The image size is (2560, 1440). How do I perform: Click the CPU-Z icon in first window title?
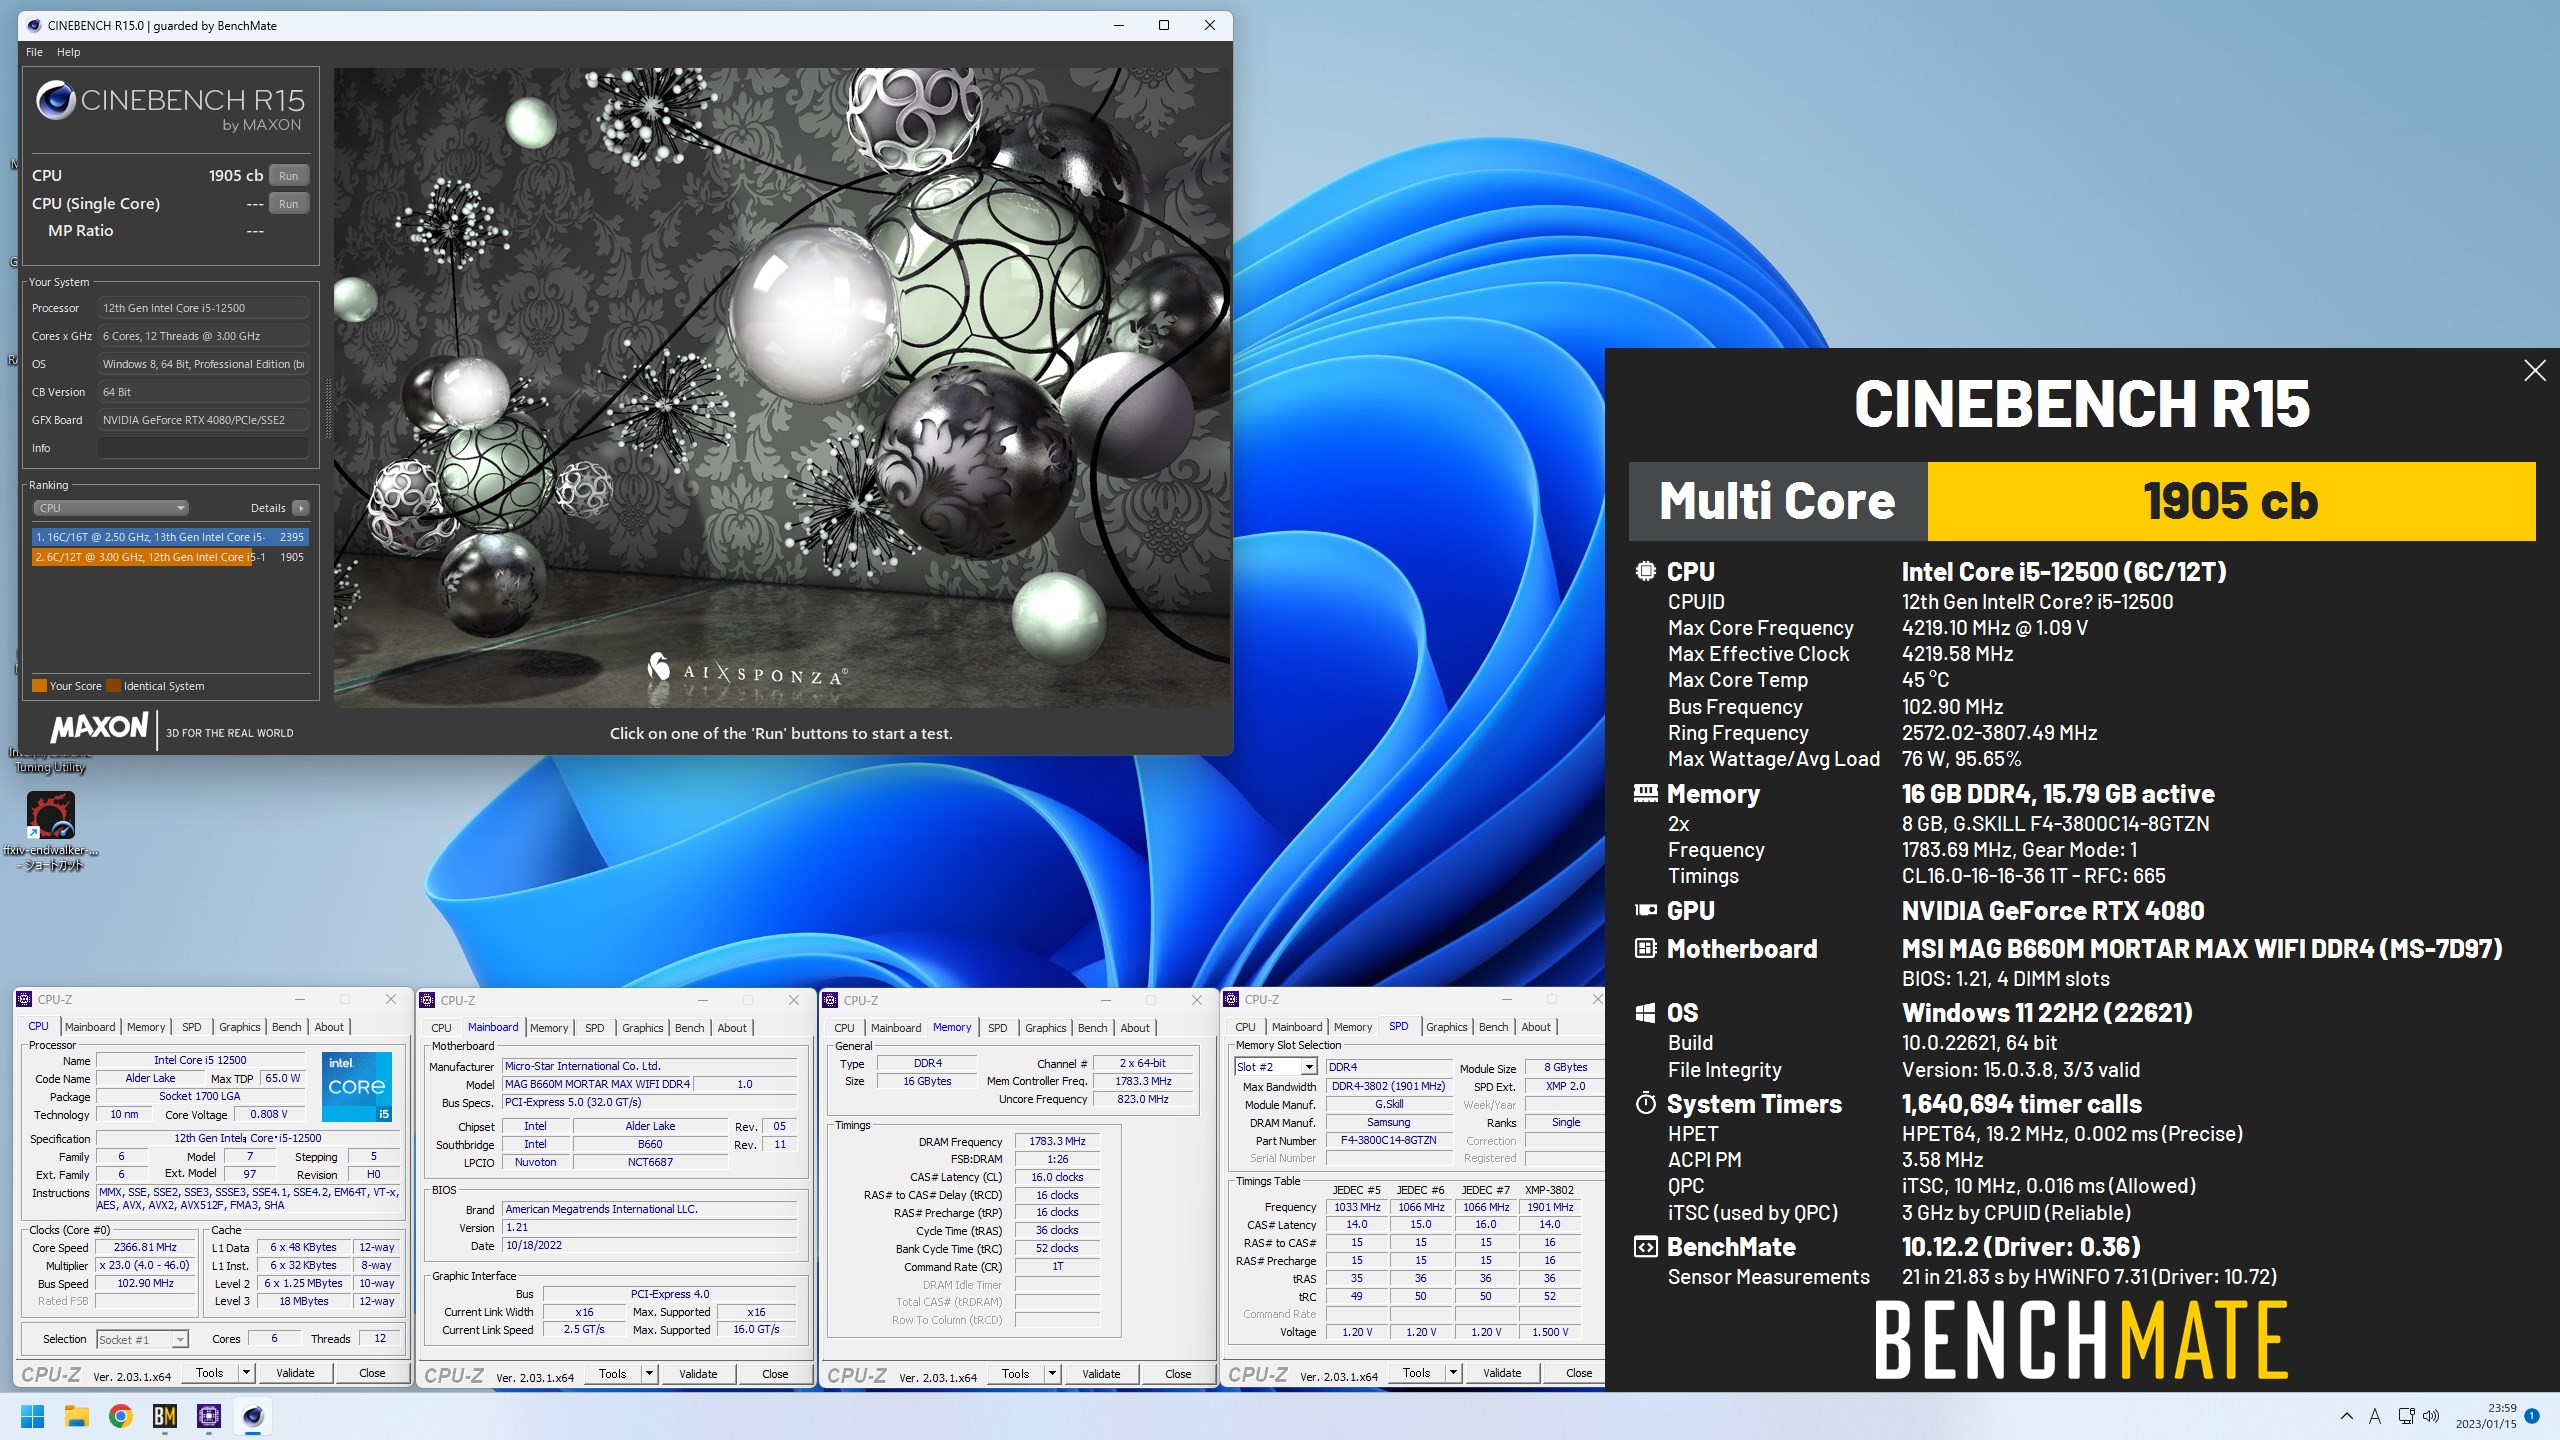point(24,999)
